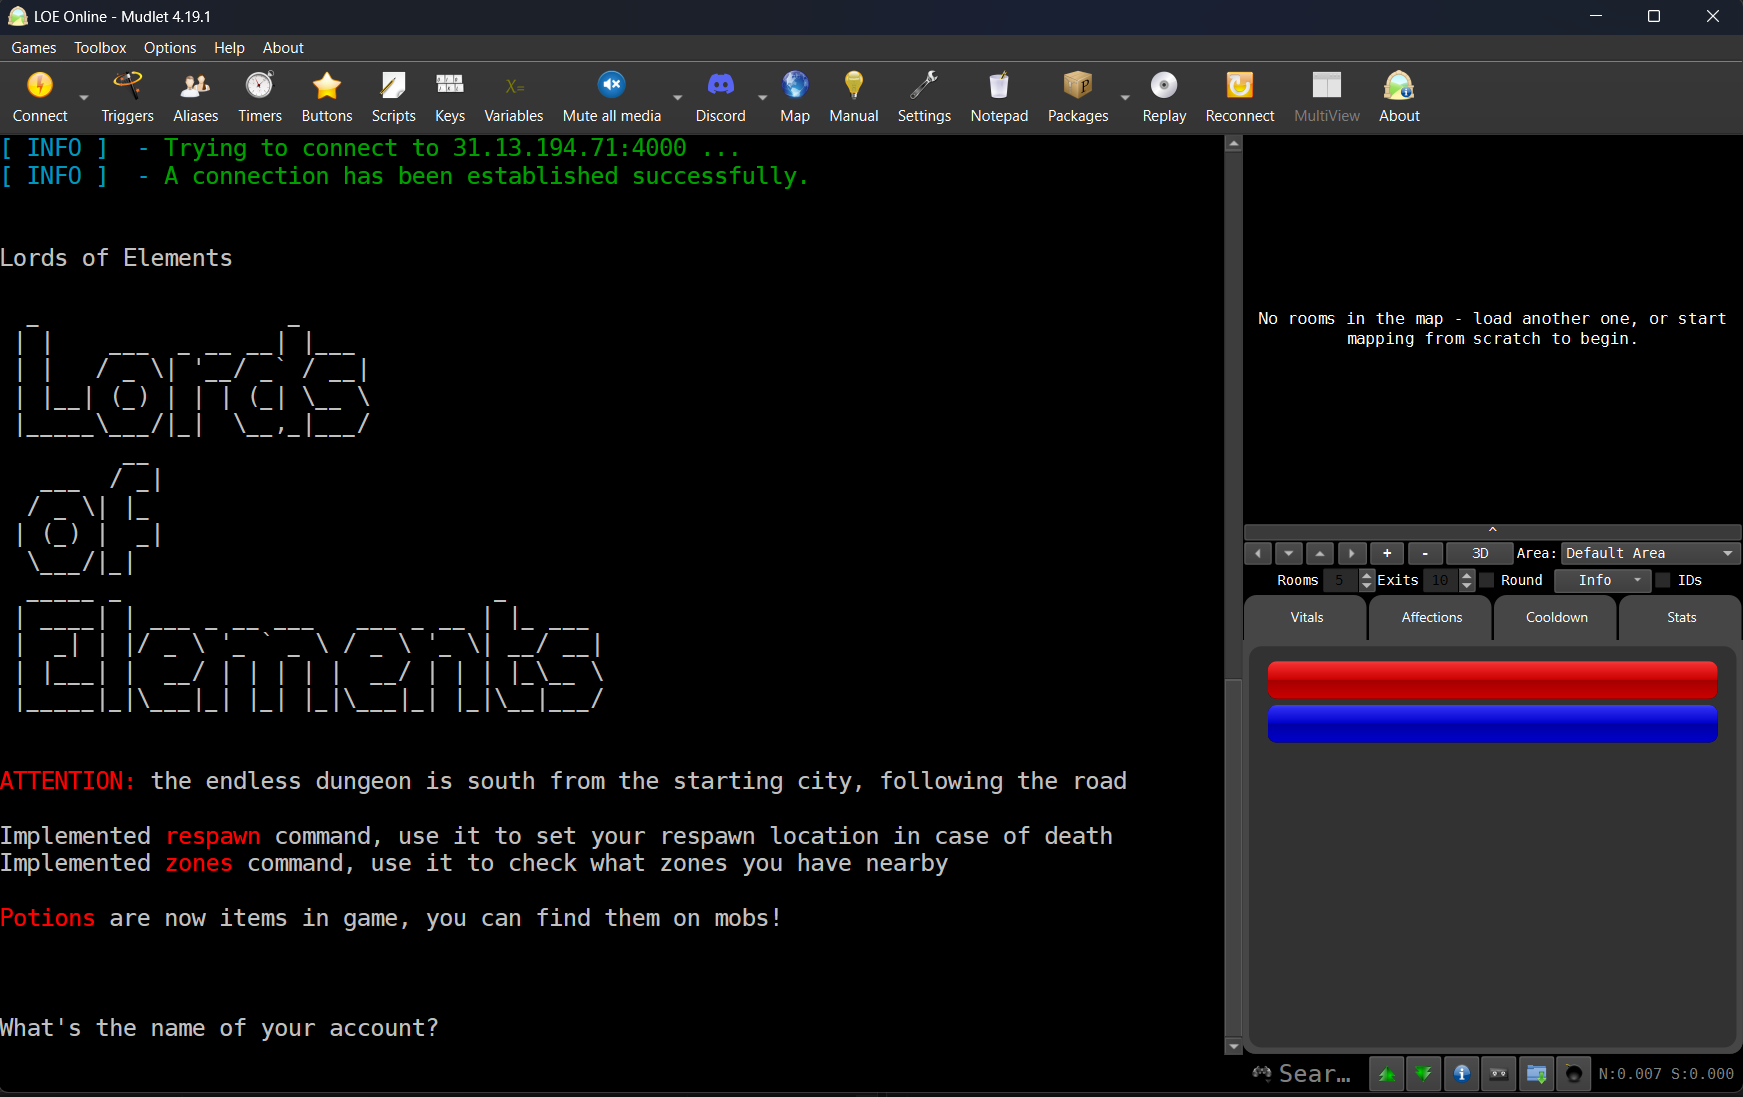Toggle the IDs checkbox
The image size is (1743, 1097).
point(1664,581)
